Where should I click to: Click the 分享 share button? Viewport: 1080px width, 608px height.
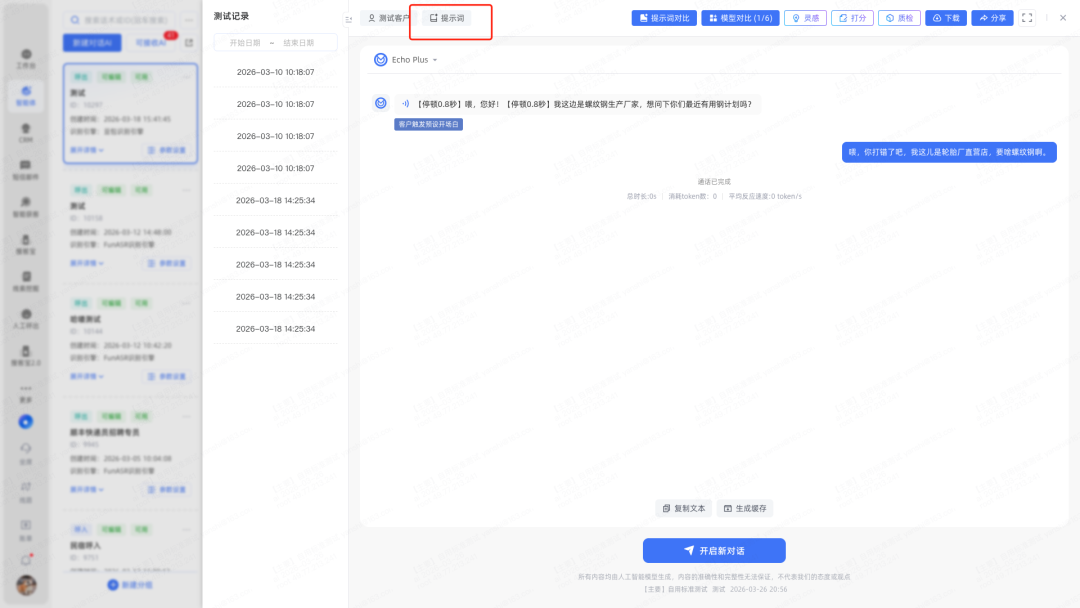click(x=992, y=18)
